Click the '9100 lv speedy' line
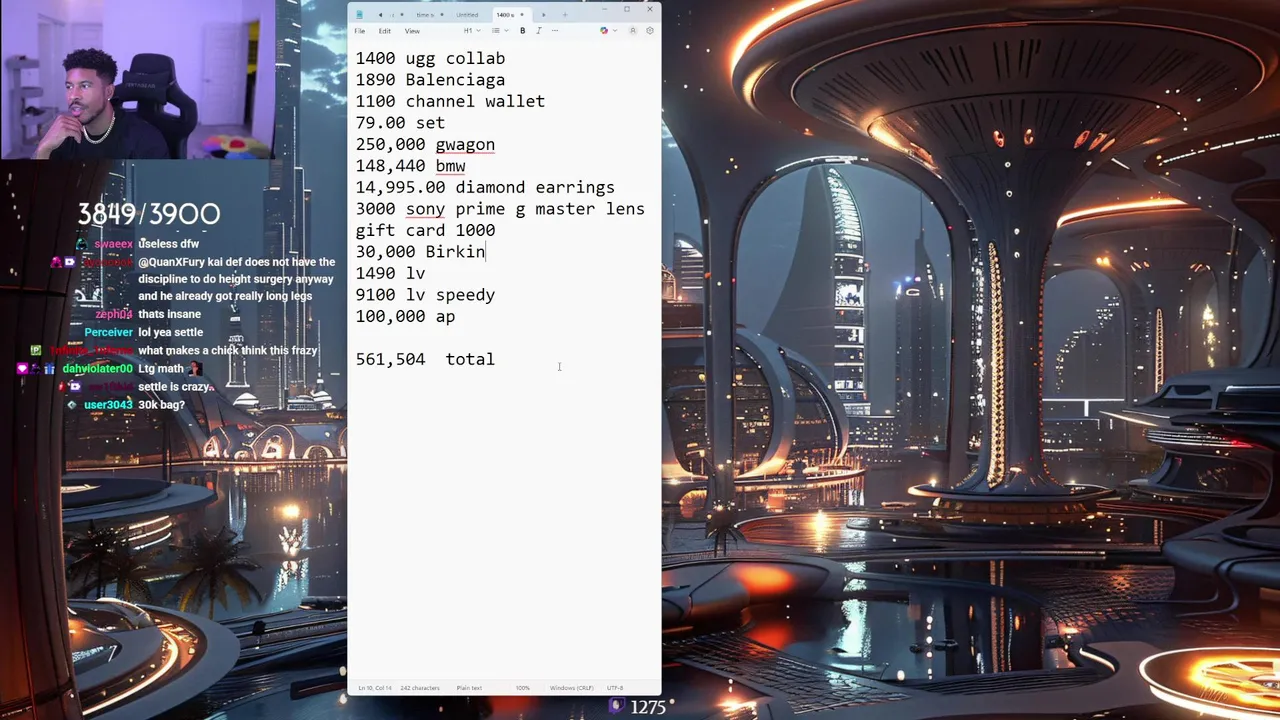Viewport: 1280px width, 720px height. (x=425, y=295)
